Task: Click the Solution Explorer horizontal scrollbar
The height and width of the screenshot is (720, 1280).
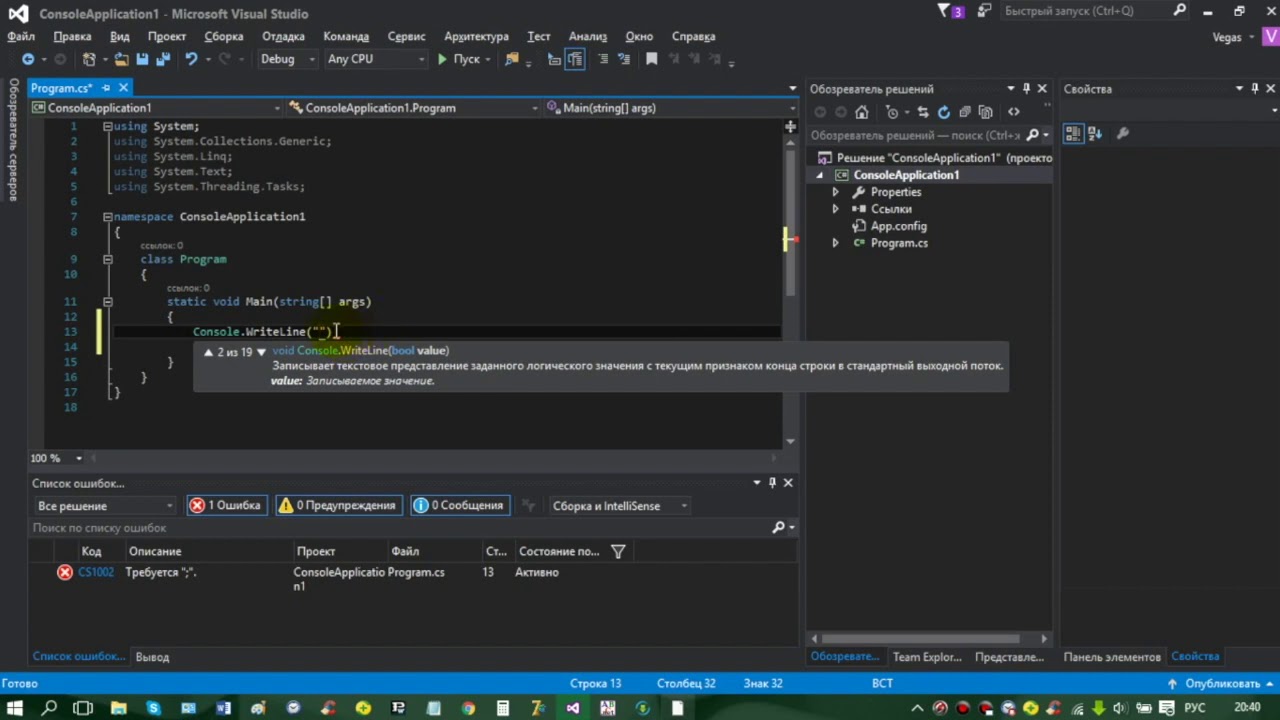Action: coord(929,639)
